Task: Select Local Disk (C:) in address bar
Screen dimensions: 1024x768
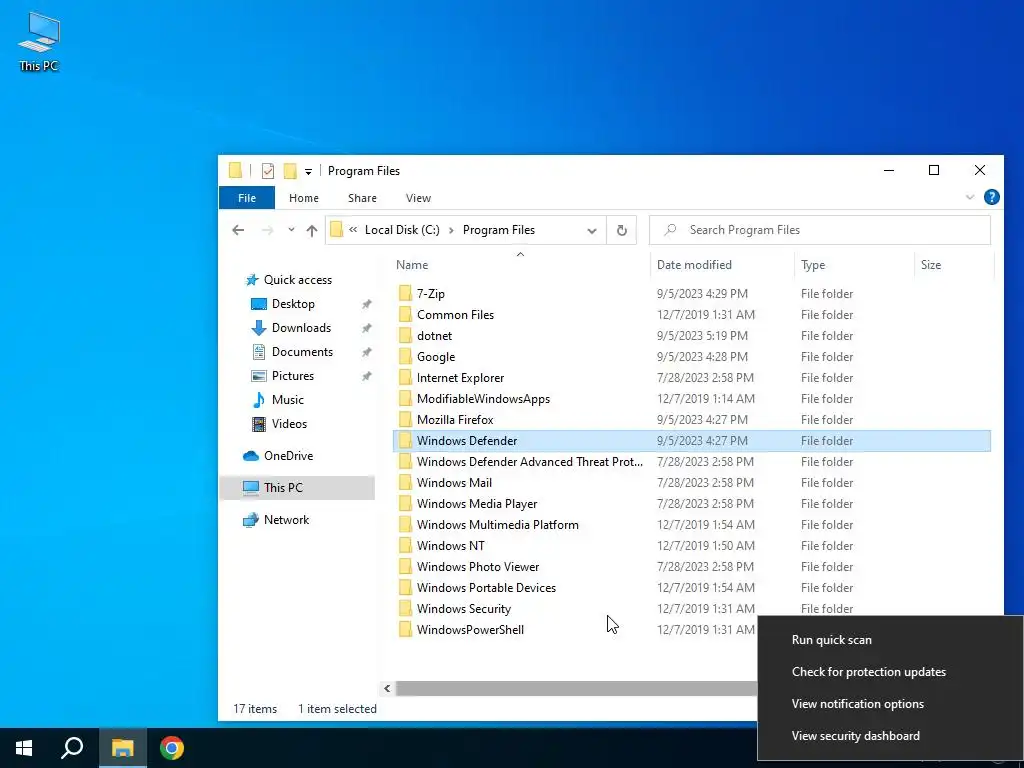Action: [402, 230]
